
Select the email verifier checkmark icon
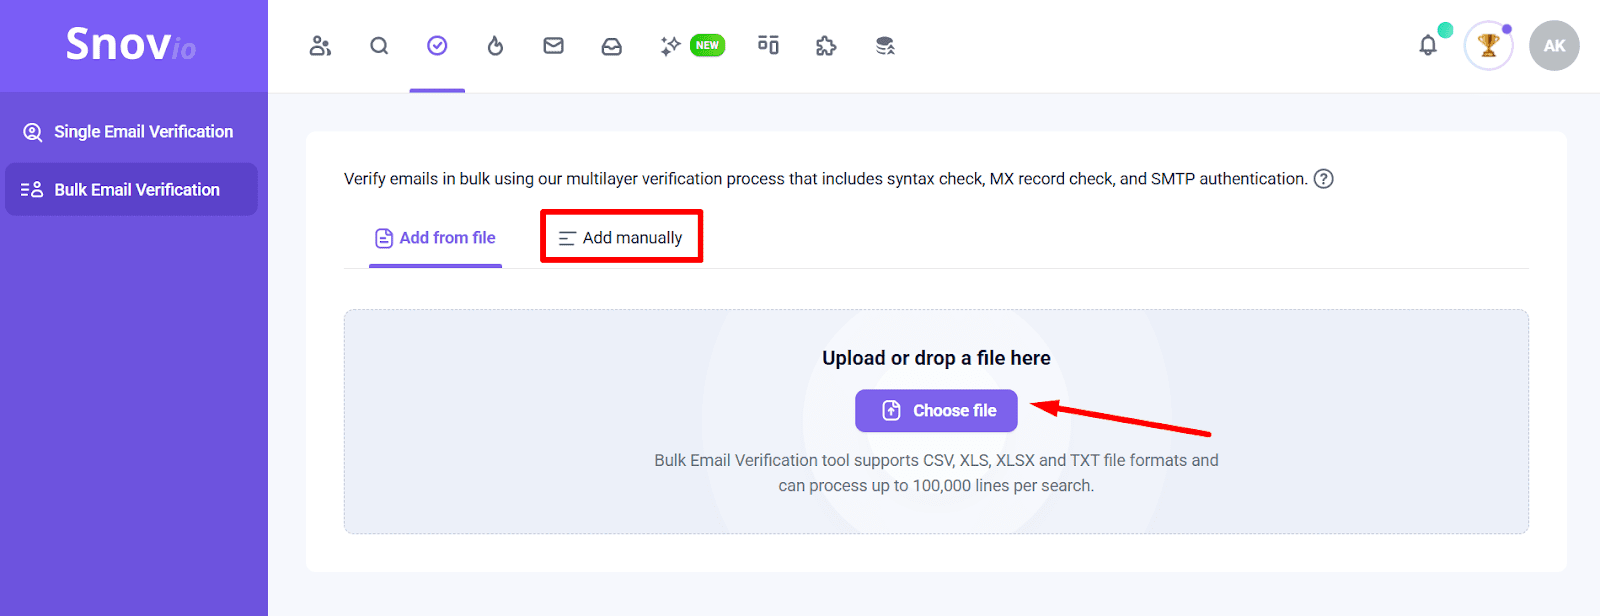[437, 46]
